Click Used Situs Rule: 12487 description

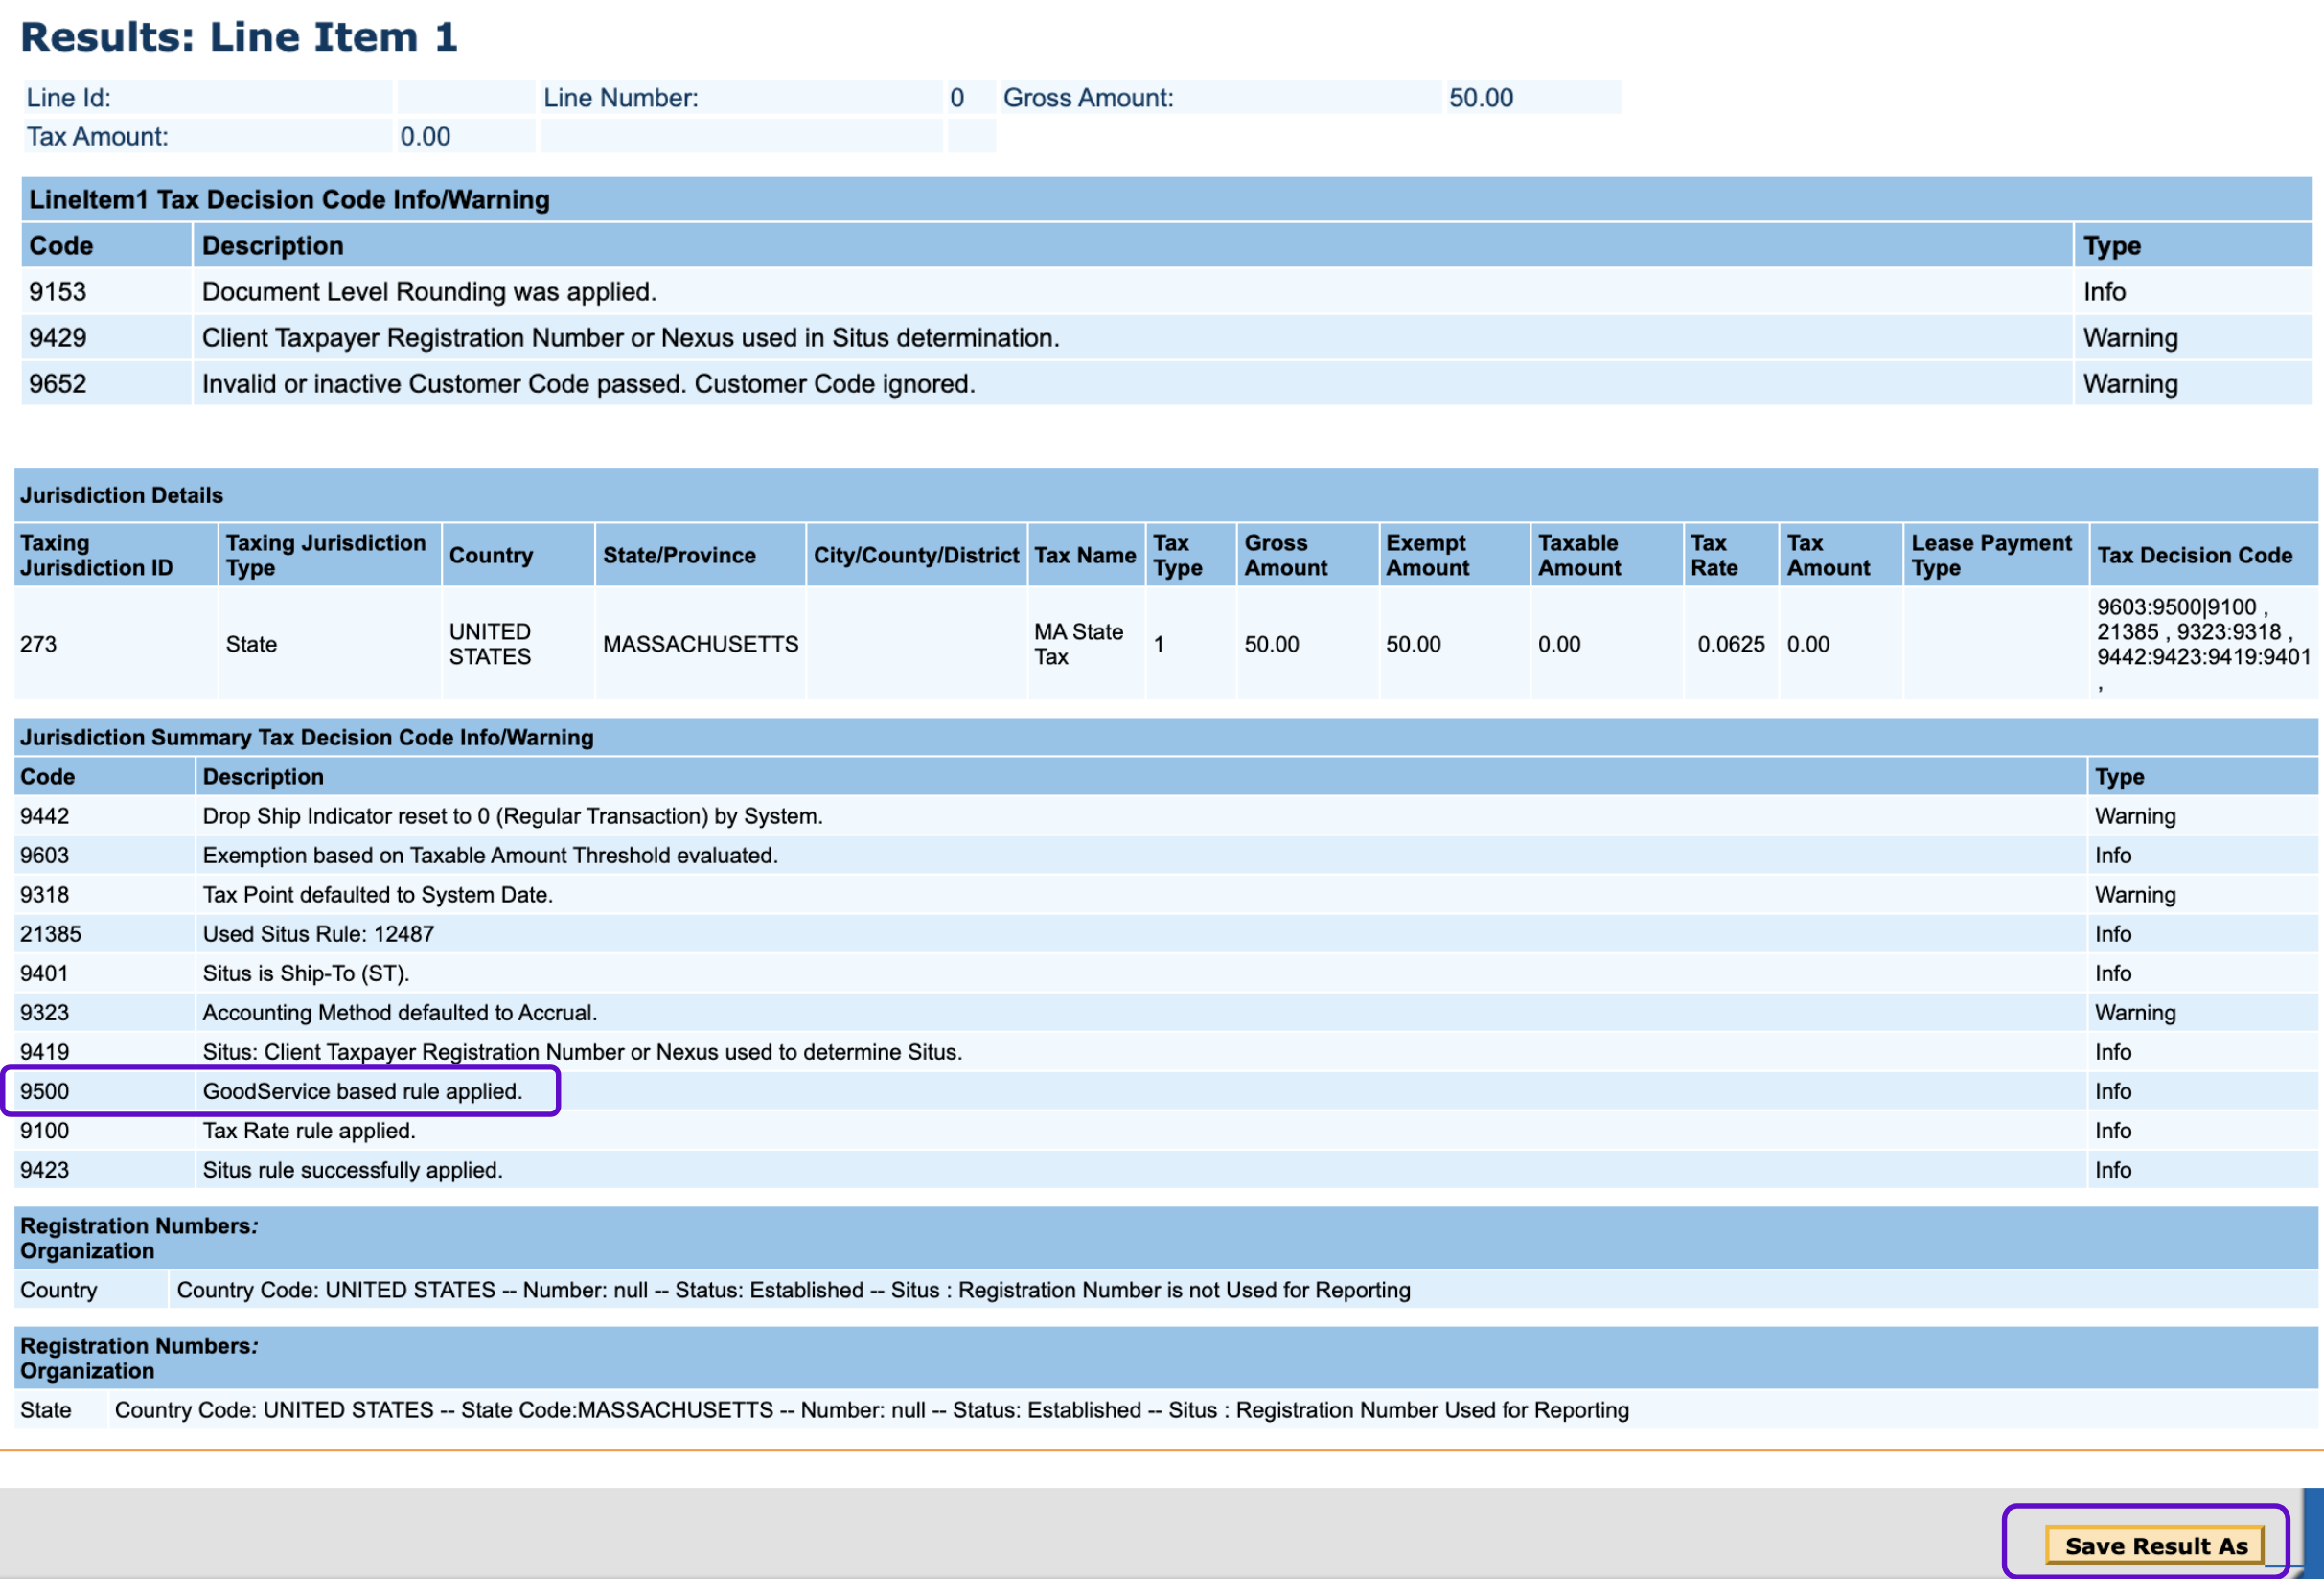pyautogui.click(x=318, y=934)
